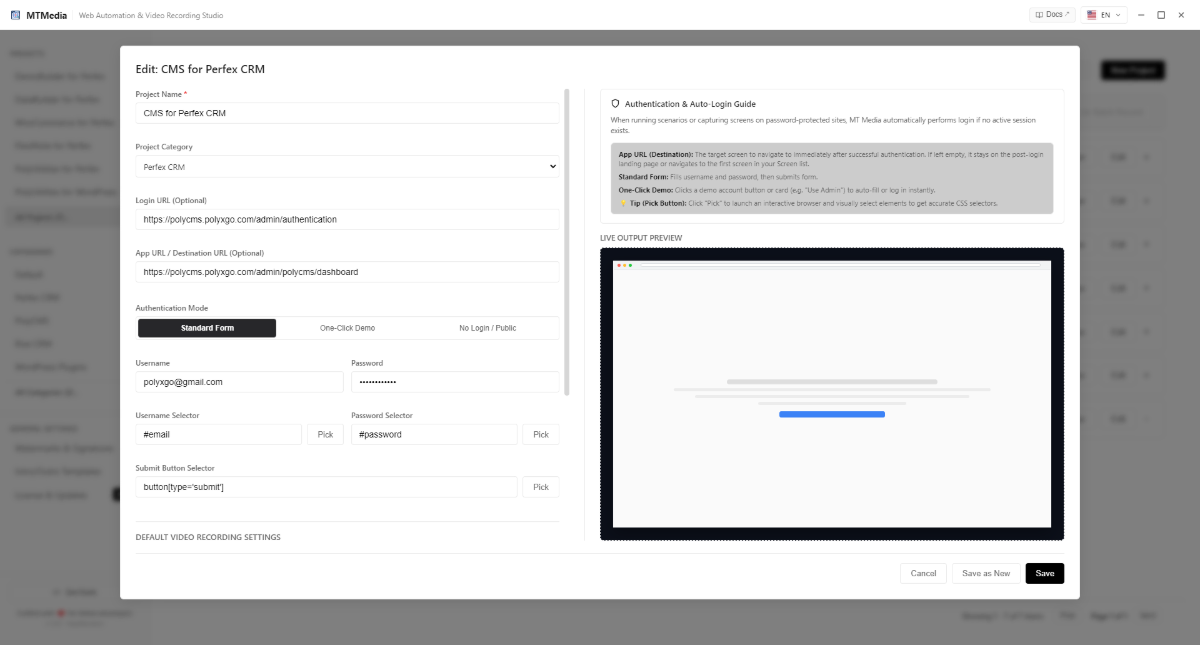Viewport: 1200px width, 645px height.
Task: Maximize the MTMedia window
Action: click(1161, 15)
